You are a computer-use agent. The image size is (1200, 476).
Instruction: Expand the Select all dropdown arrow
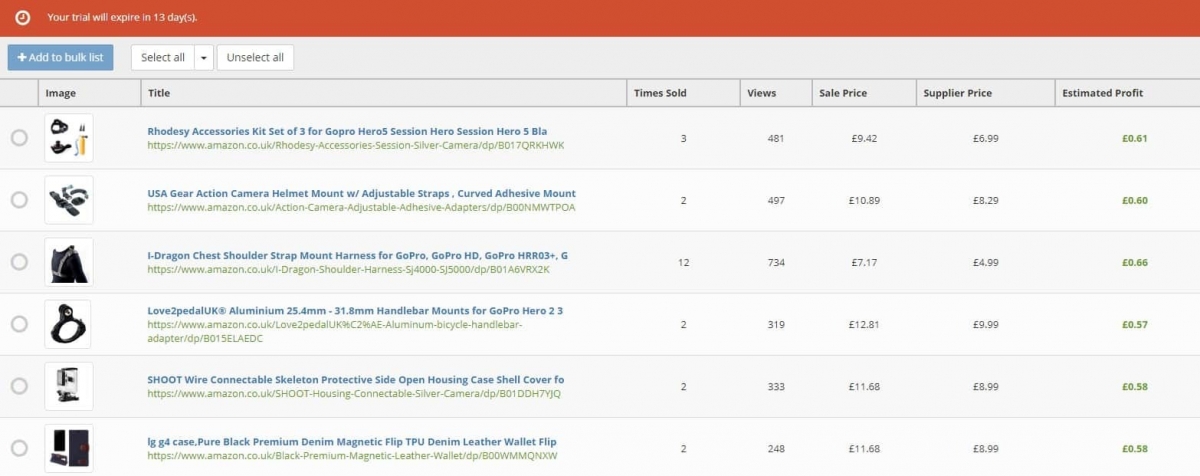tap(204, 58)
